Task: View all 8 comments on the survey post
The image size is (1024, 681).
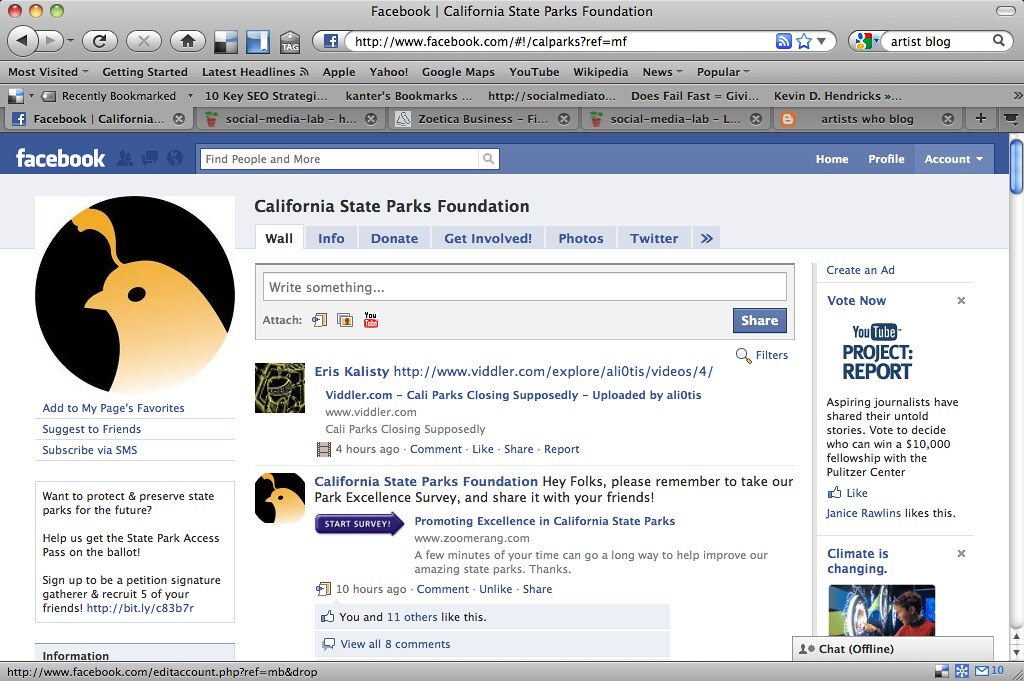Action: [x=395, y=644]
